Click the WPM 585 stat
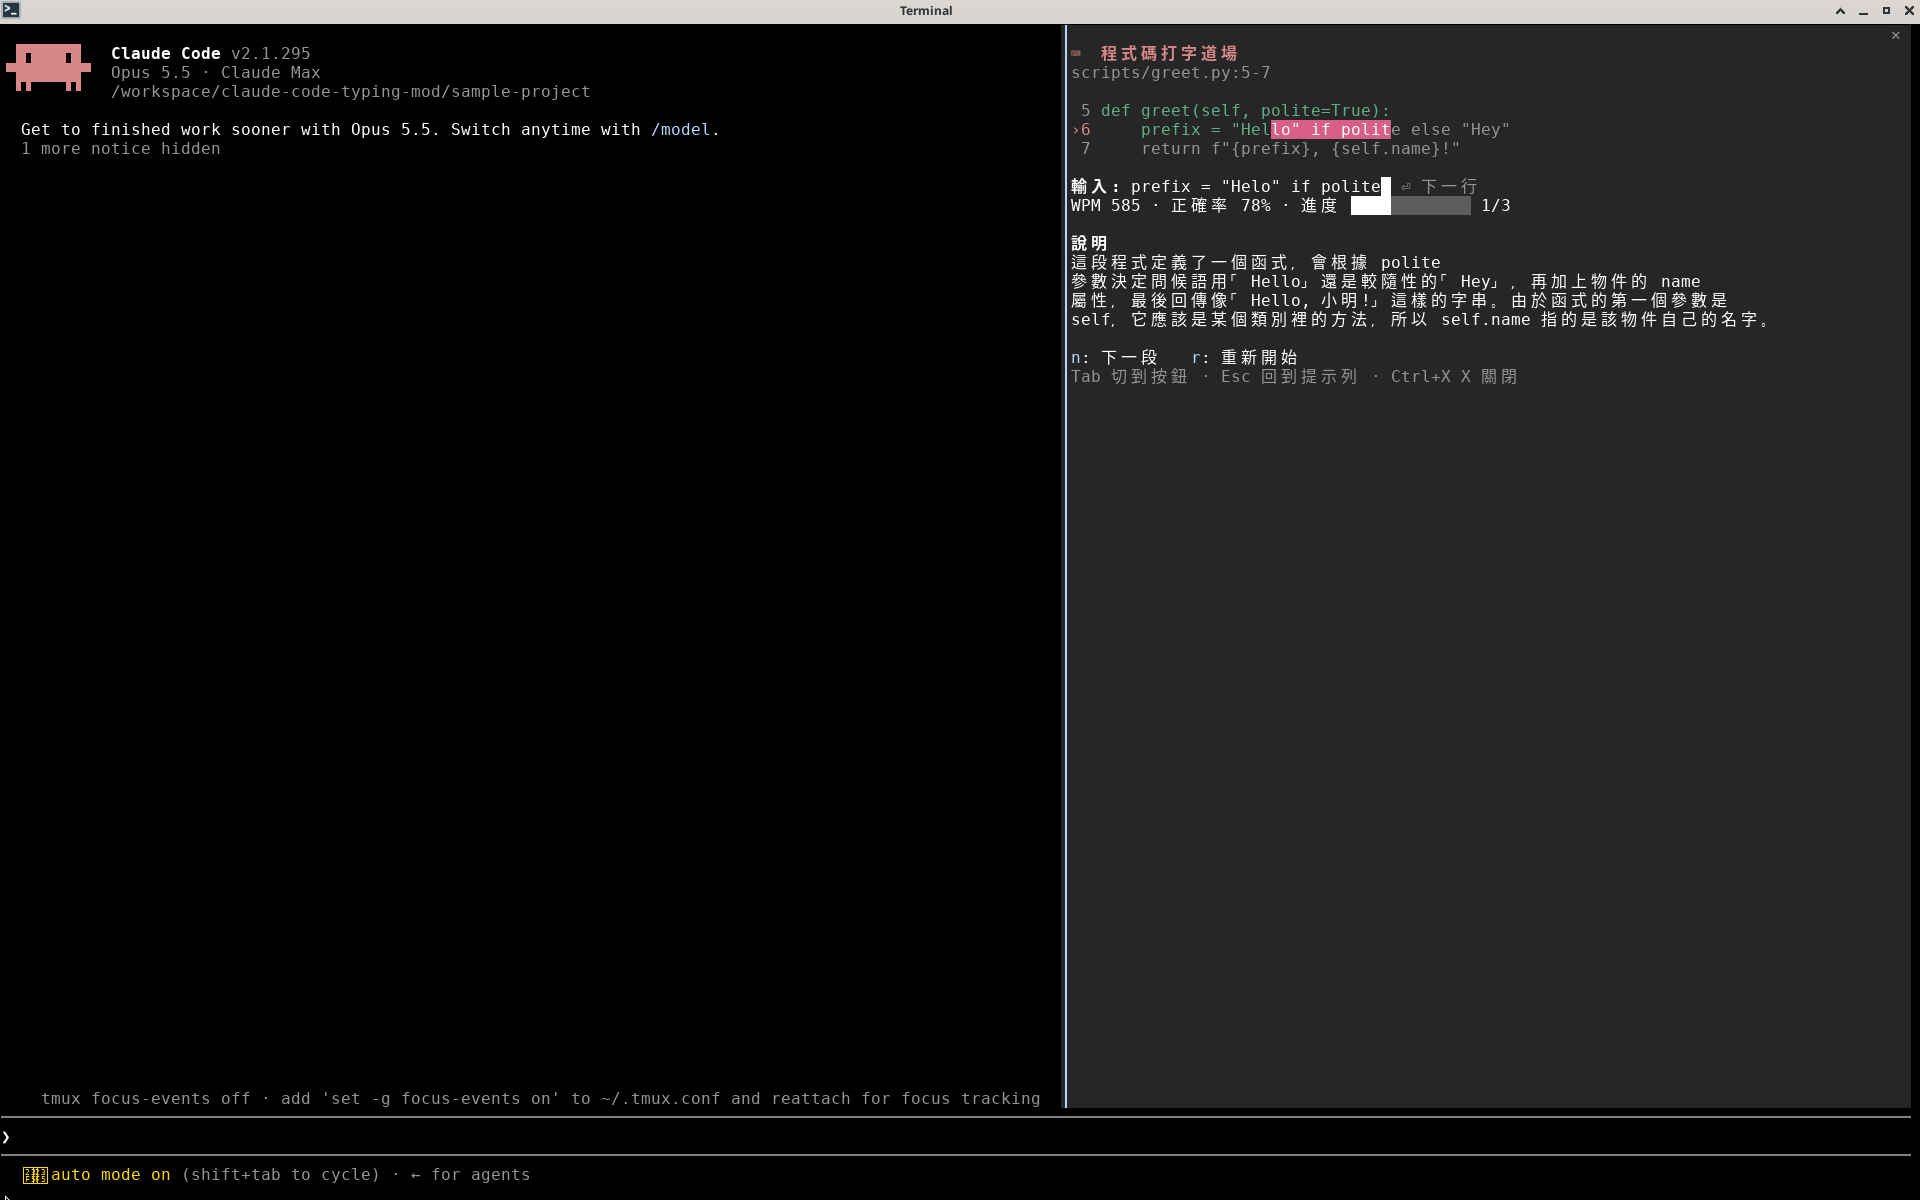The image size is (1920, 1200). [x=1105, y=206]
